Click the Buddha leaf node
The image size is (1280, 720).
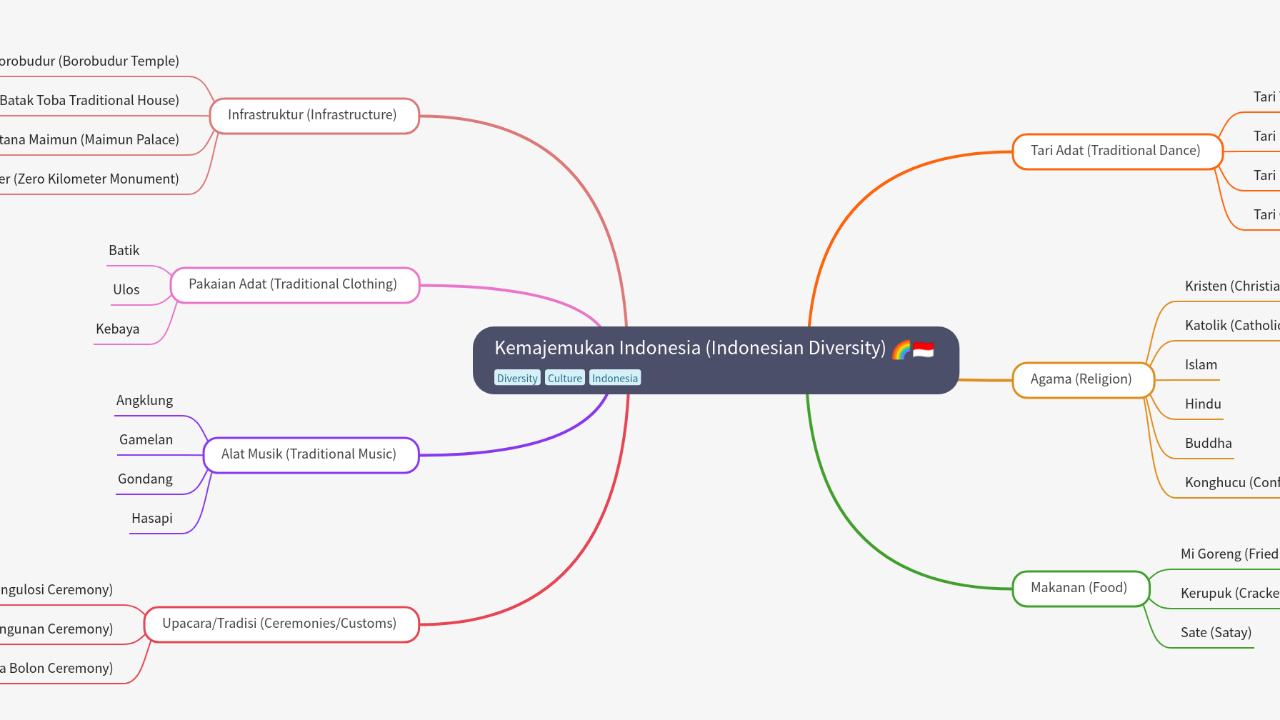1208,443
